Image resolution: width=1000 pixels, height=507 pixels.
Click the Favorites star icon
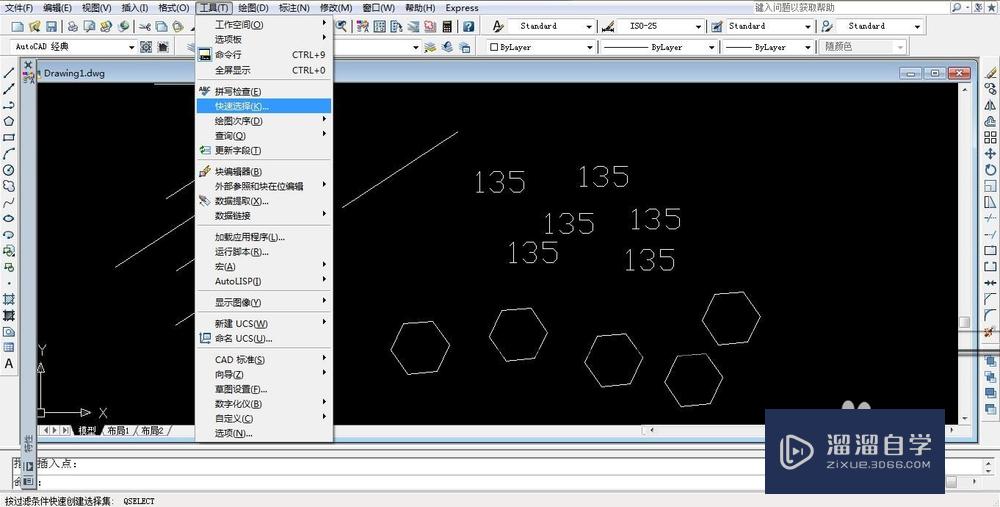point(991,8)
